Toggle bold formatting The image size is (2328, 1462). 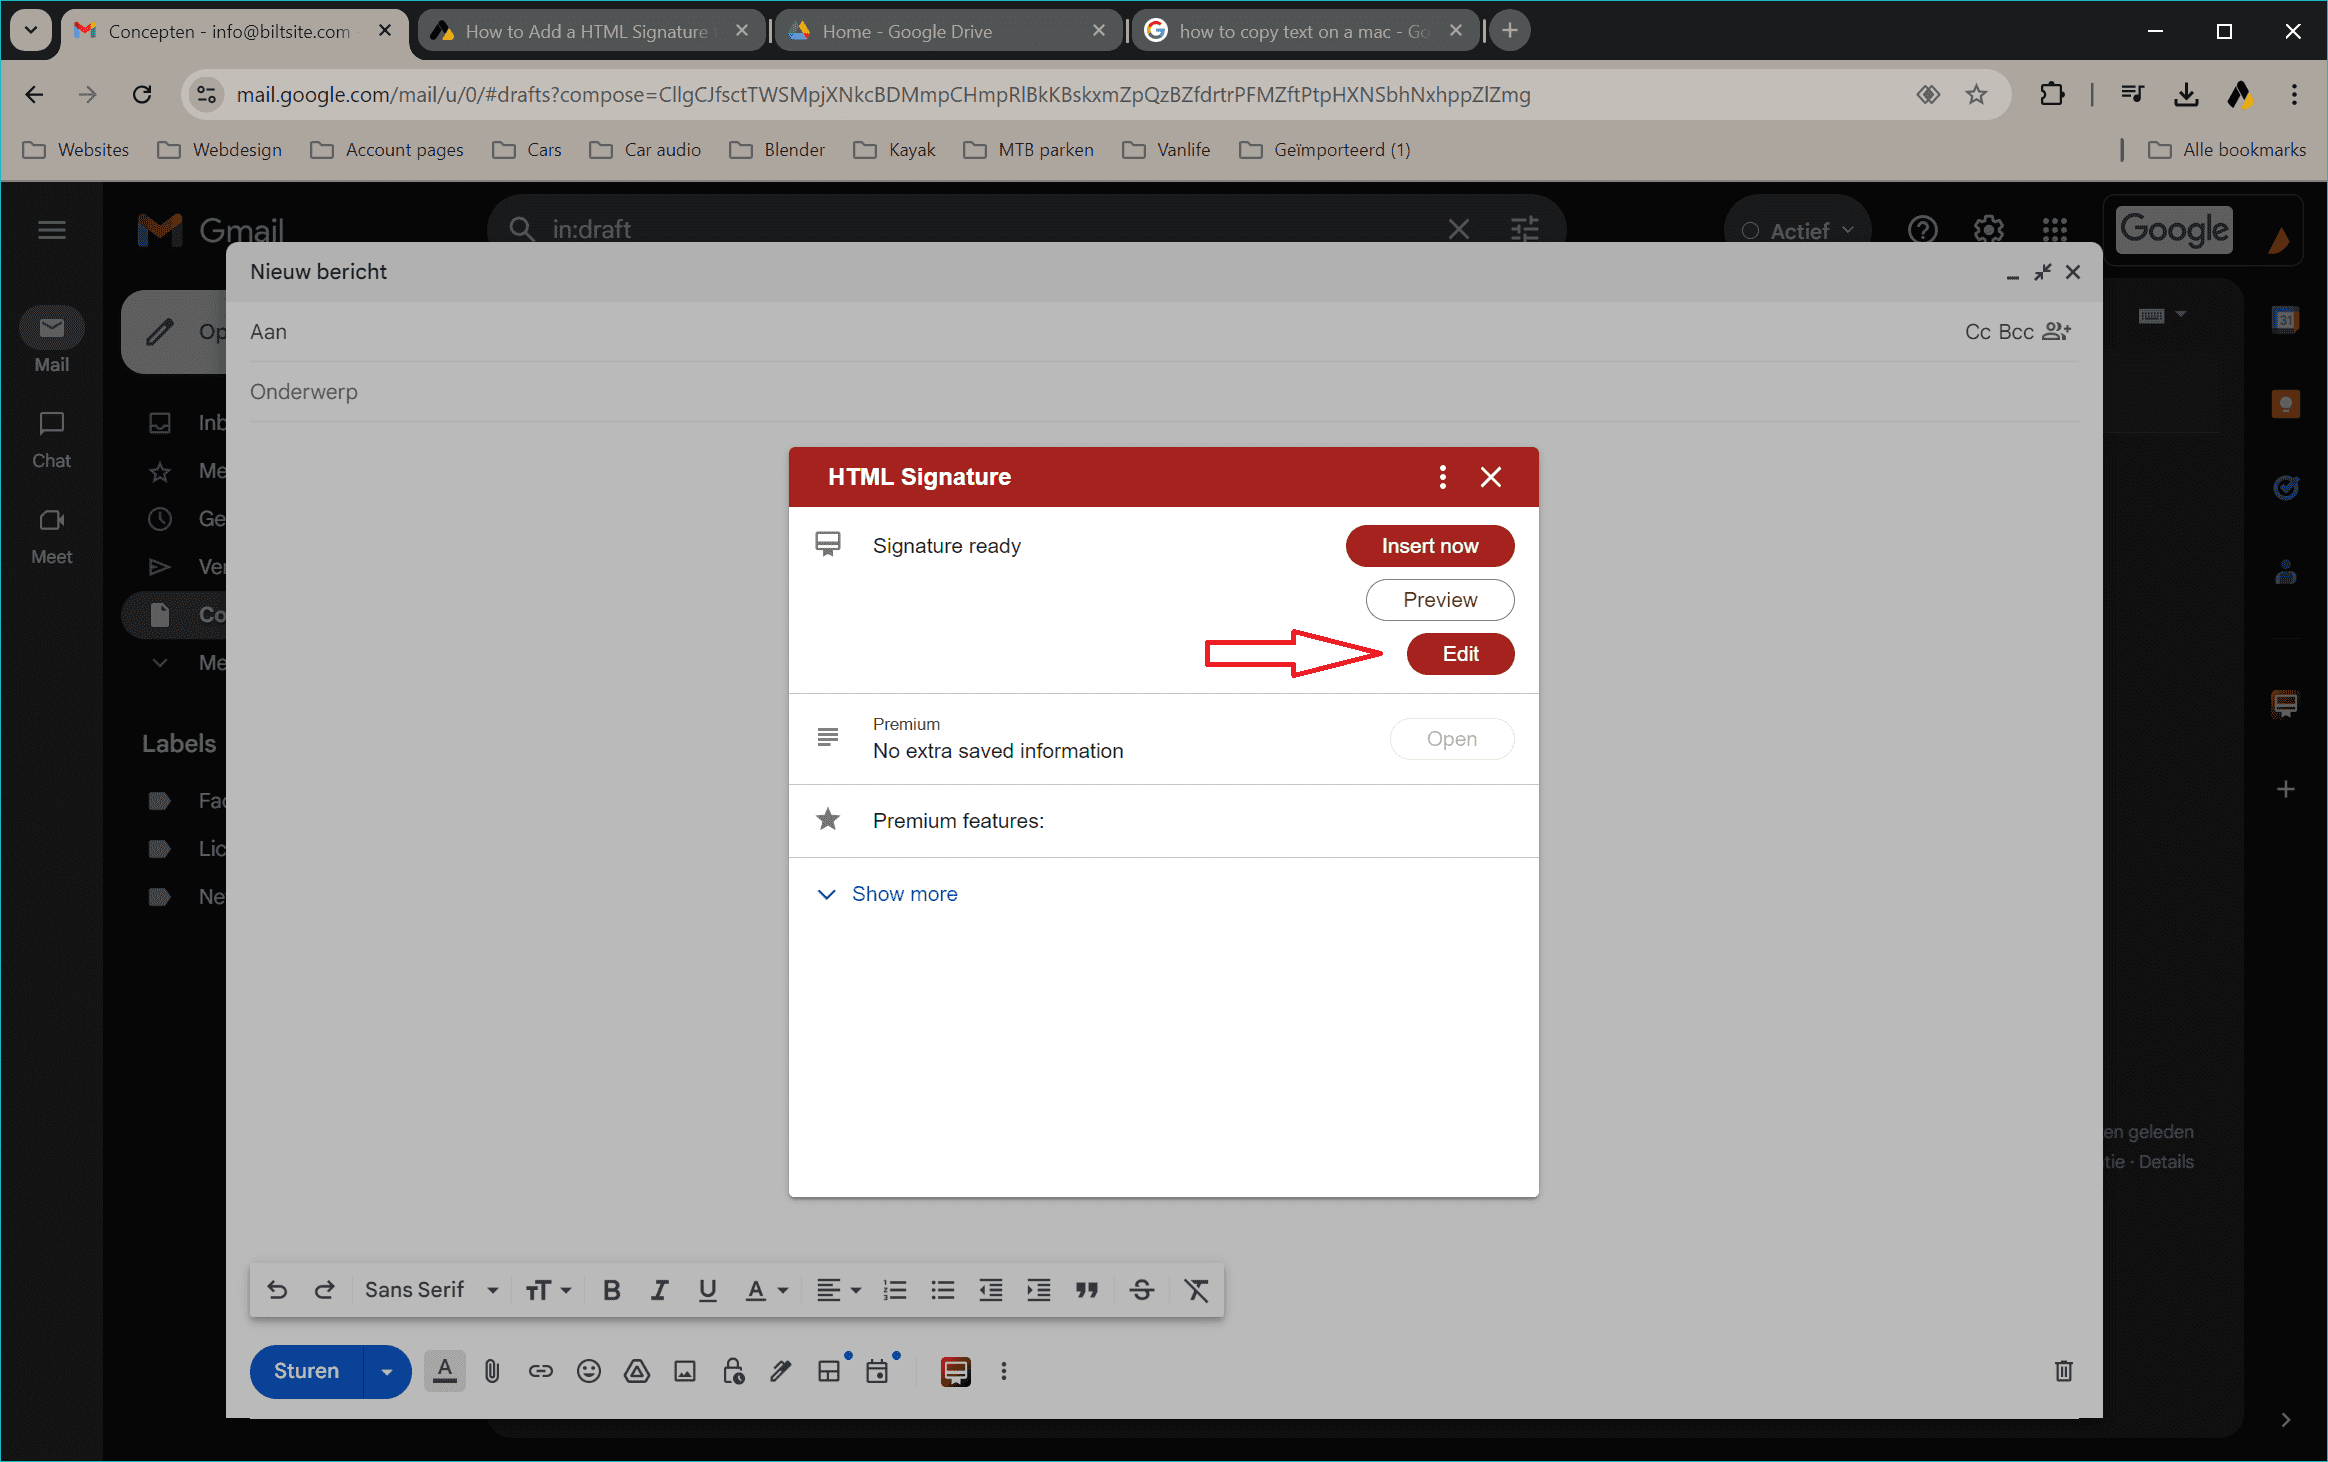pos(611,1290)
